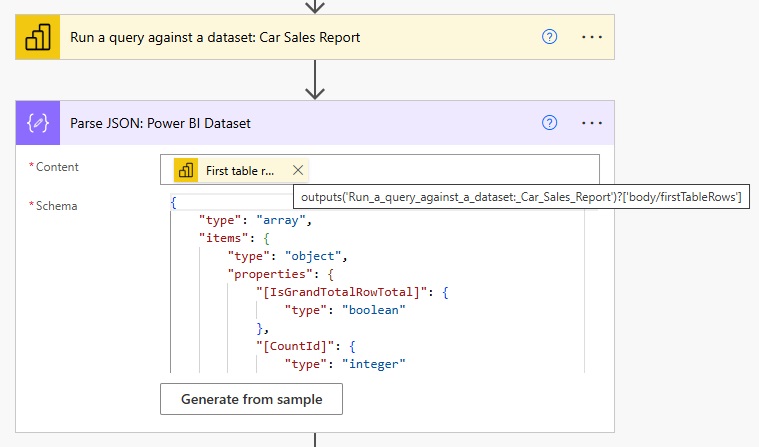The width and height of the screenshot is (759, 447).
Task: Click the outputs expression tooltip text
Action: coord(521,197)
